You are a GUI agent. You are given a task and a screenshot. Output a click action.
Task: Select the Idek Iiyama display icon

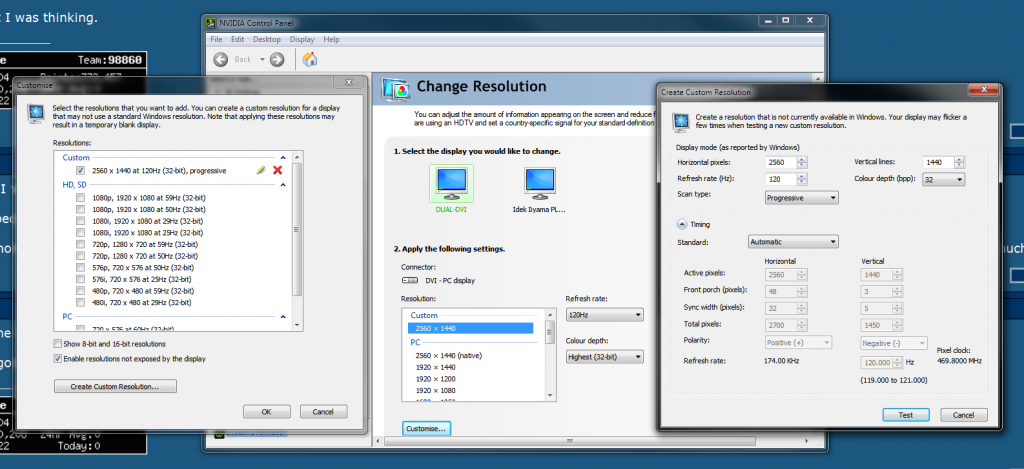542,182
